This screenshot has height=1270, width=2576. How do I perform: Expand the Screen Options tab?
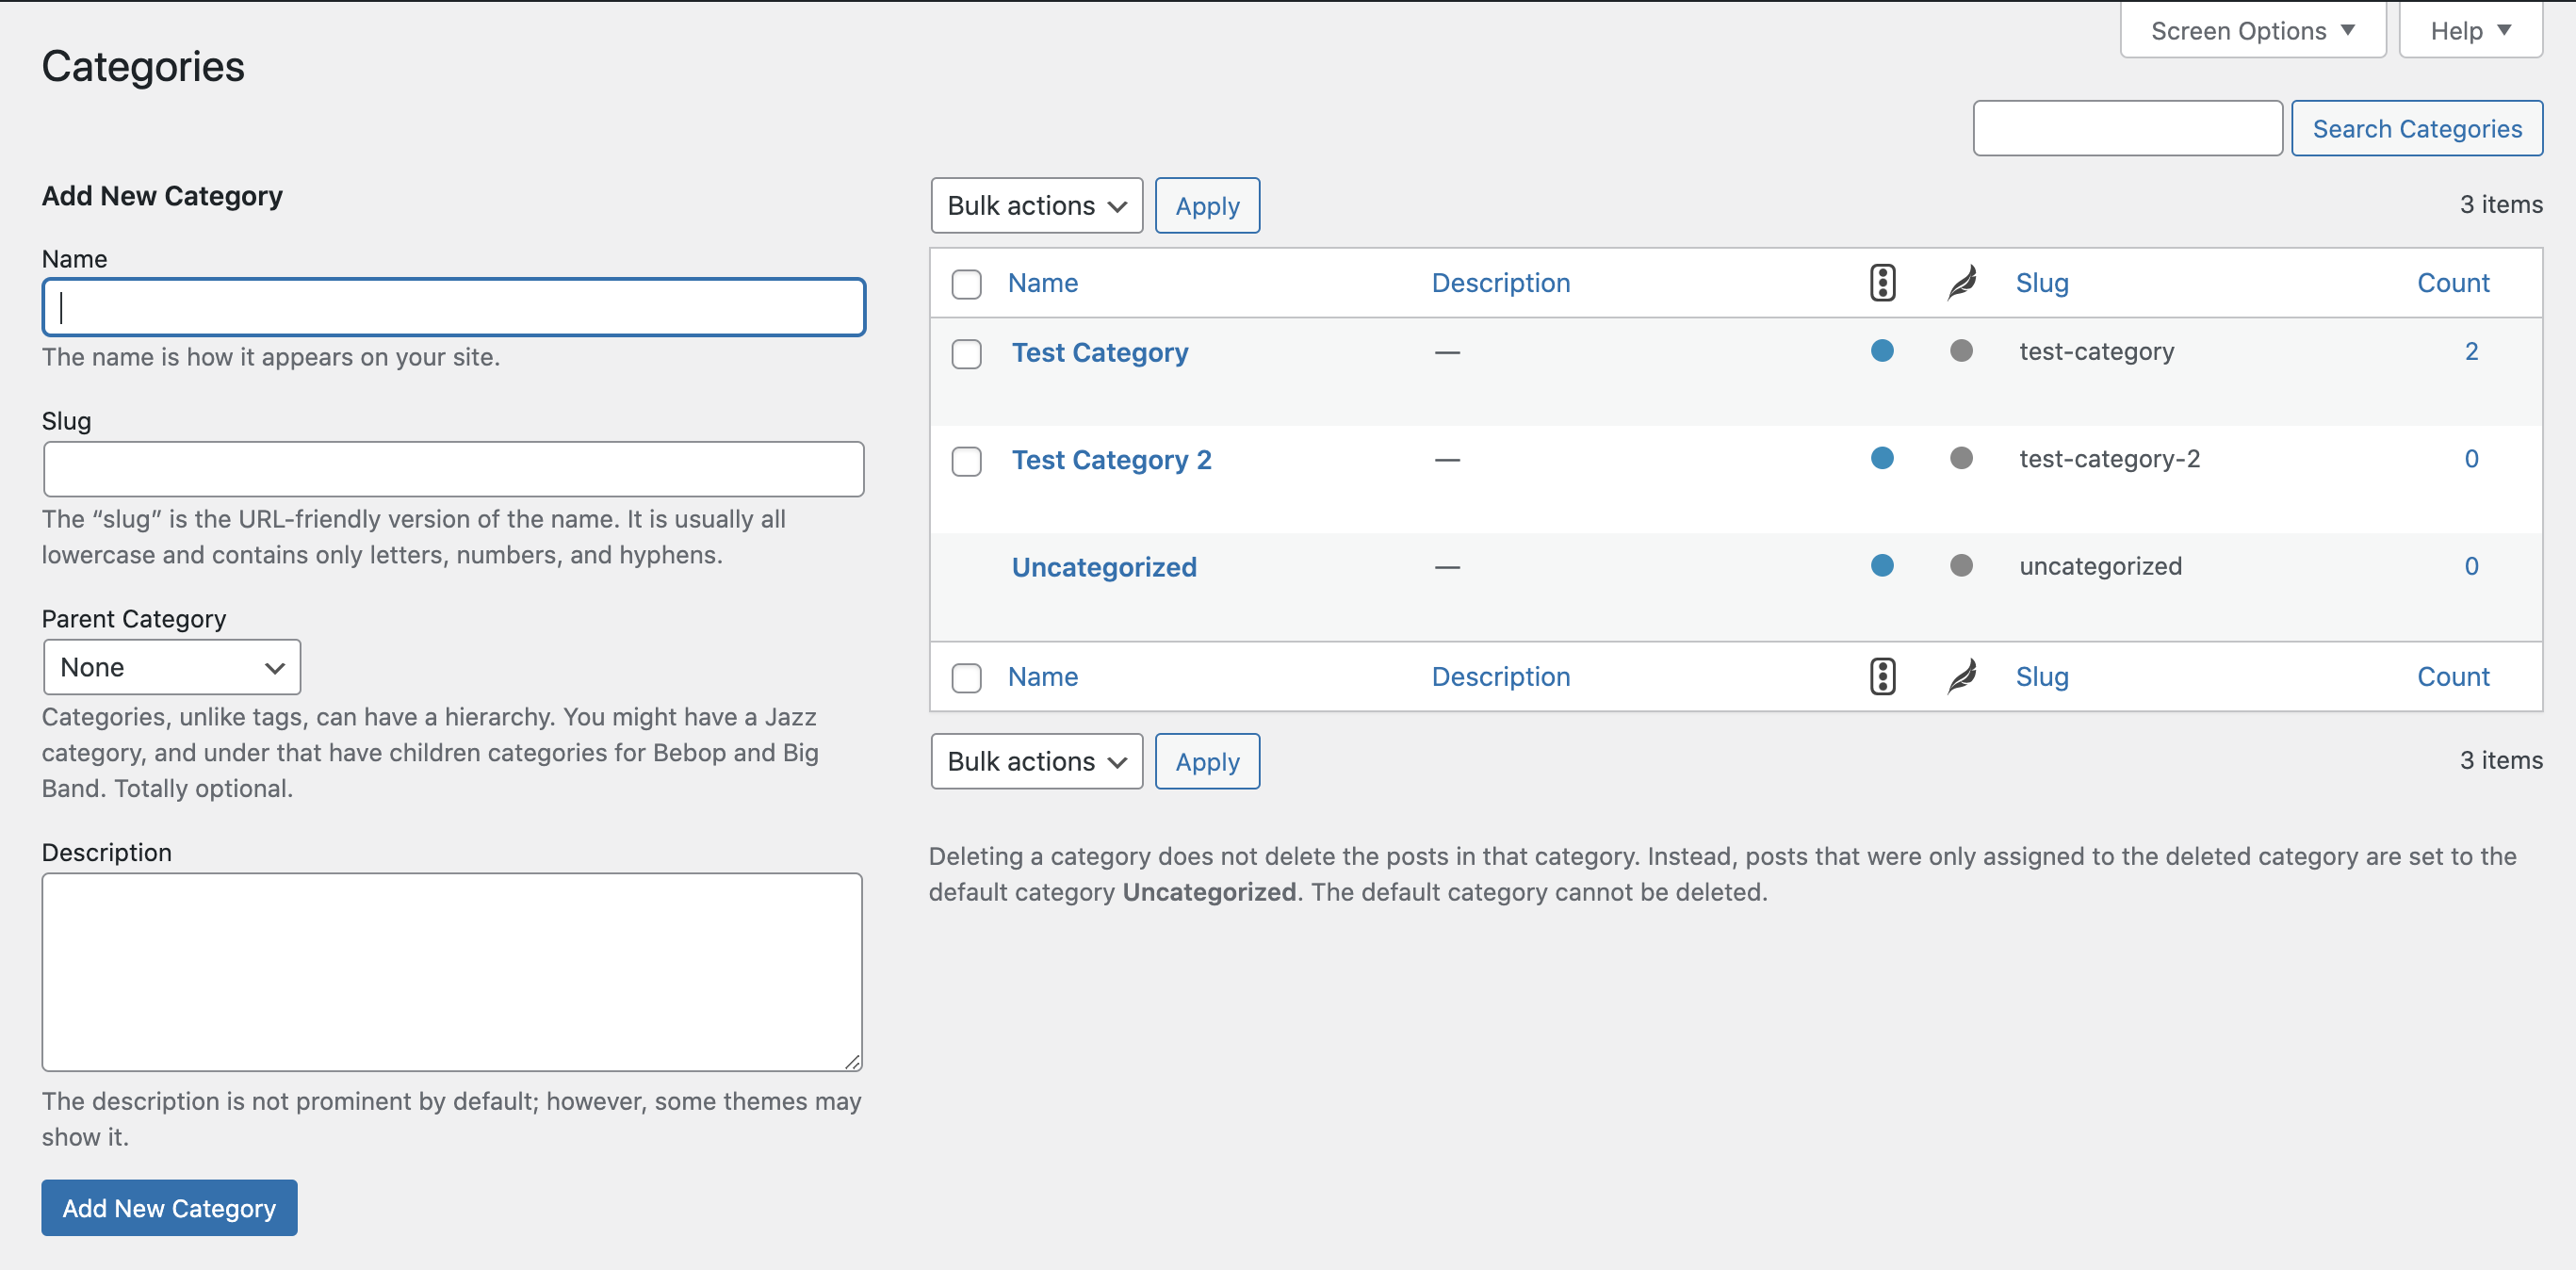click(2252, 31)
